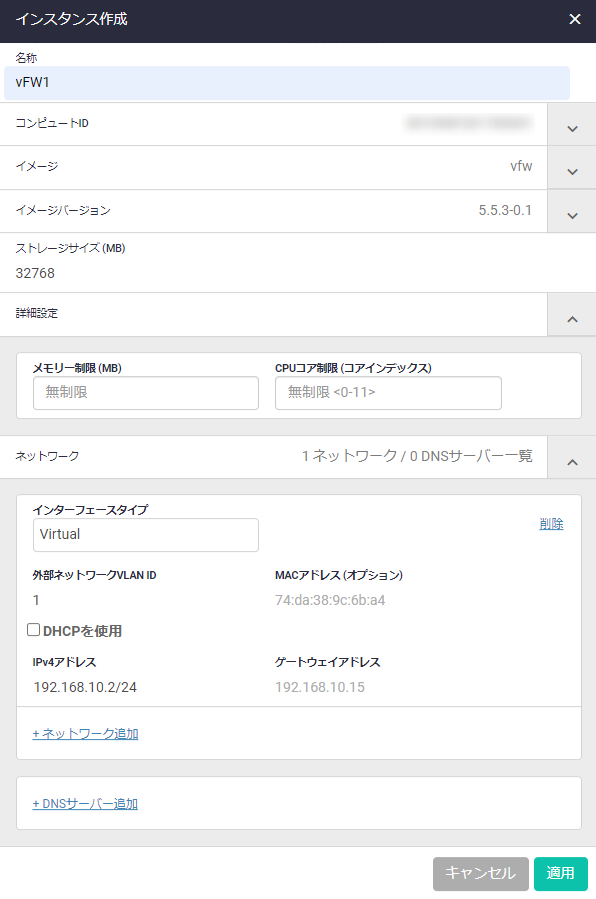
Task: Apply settings with the 適用 button
Action: (x=560, y=873)
